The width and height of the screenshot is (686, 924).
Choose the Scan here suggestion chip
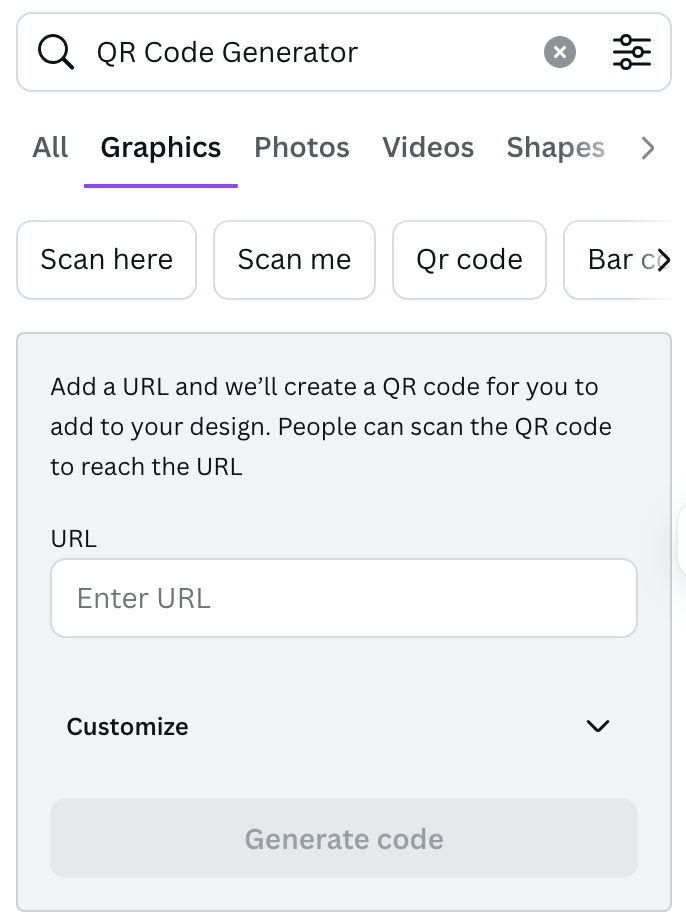coord(107,260)
